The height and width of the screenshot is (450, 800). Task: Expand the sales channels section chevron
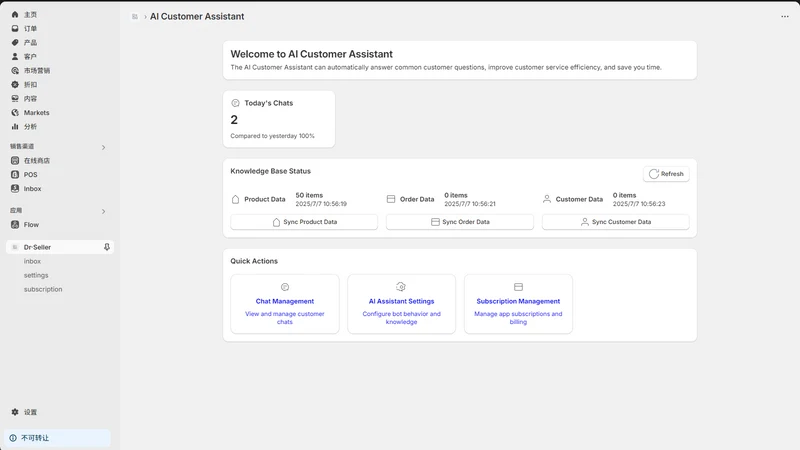(x=104, y=147)
